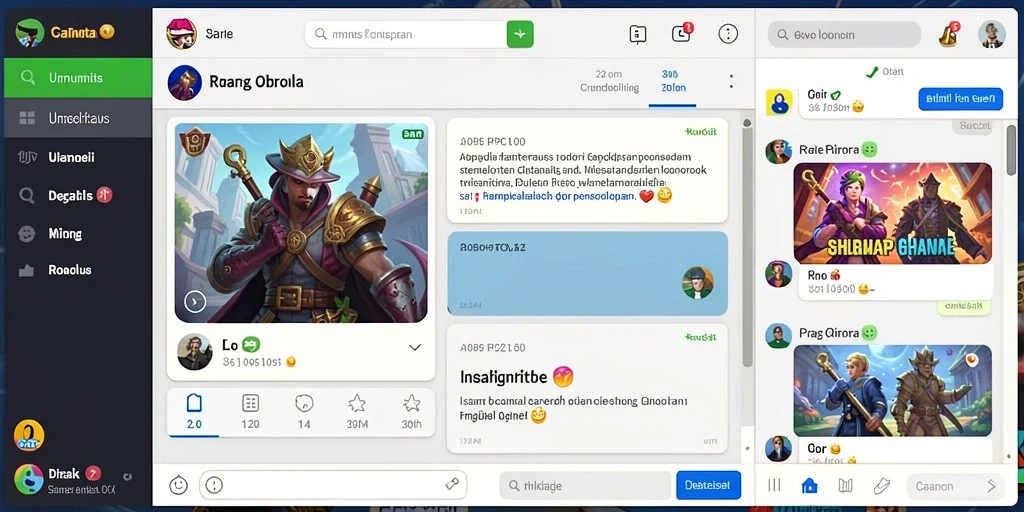1024x512 pixels.
Task: Click the arrow right of Caanon
Action: 991,486
